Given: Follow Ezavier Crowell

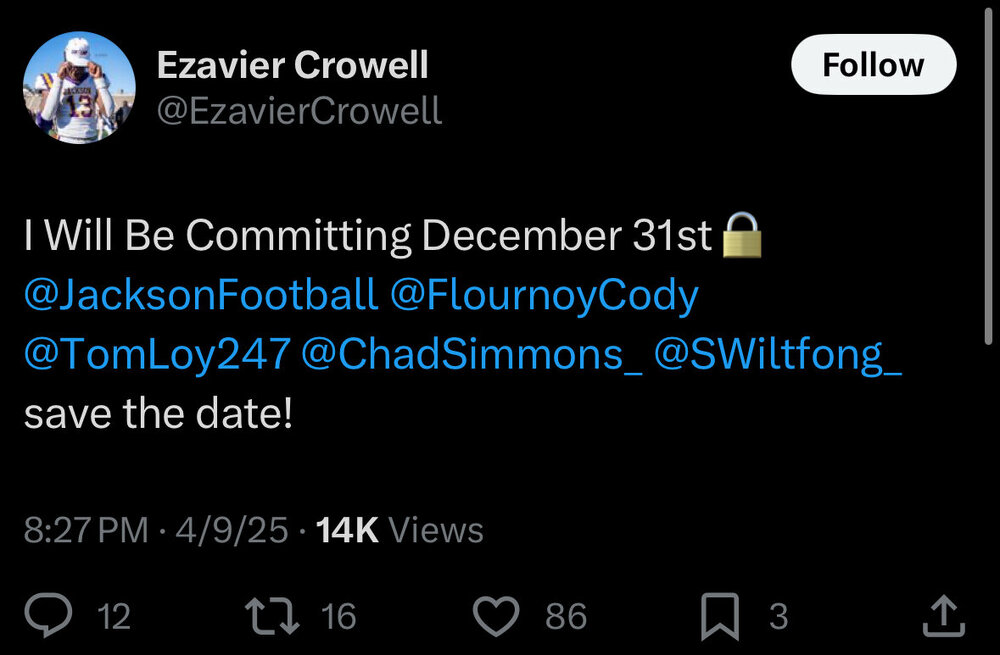Looking at the screenshot, I should click(873, 66).
